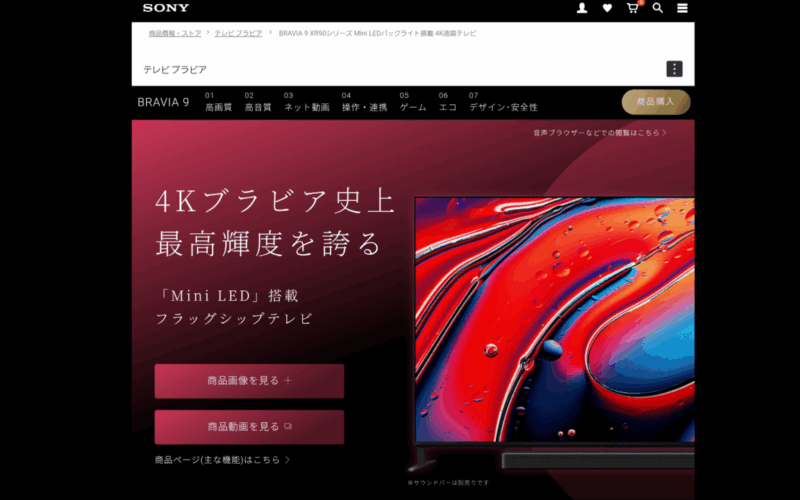Open the search magnifier icon

point(658,8)
